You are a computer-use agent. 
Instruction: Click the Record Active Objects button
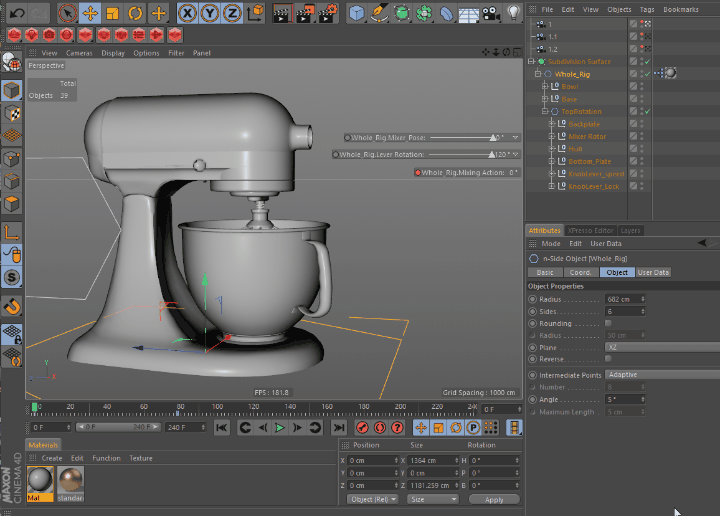(363, 428)
